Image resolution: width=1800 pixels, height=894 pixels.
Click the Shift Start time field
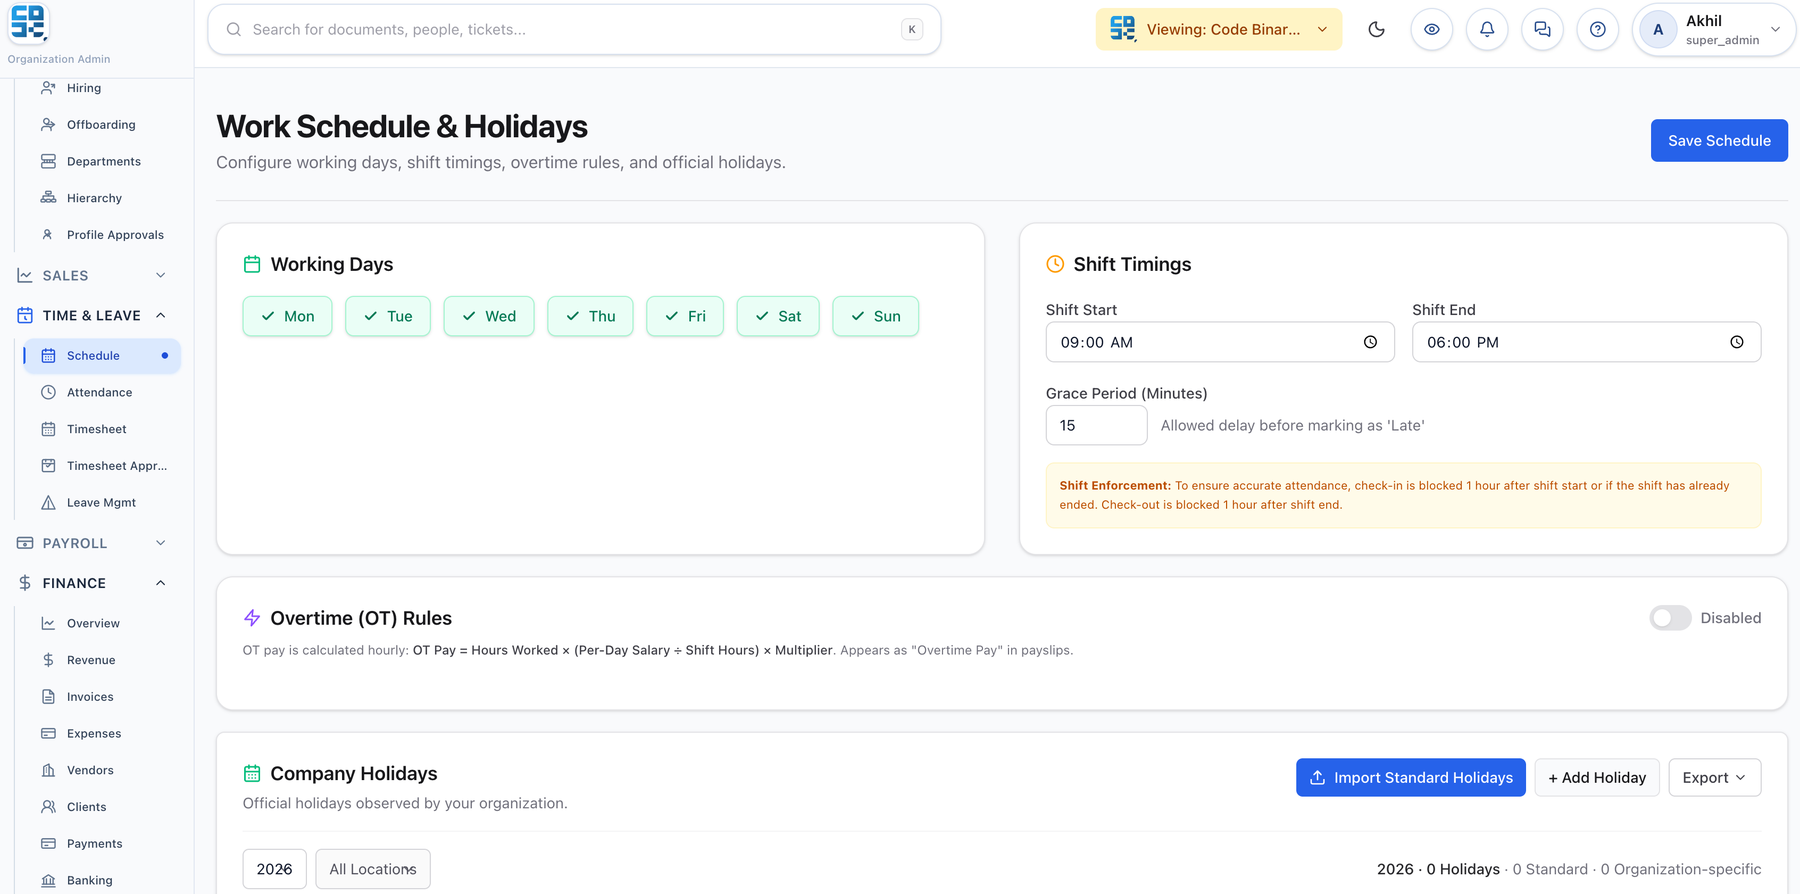coord(1220,342)
